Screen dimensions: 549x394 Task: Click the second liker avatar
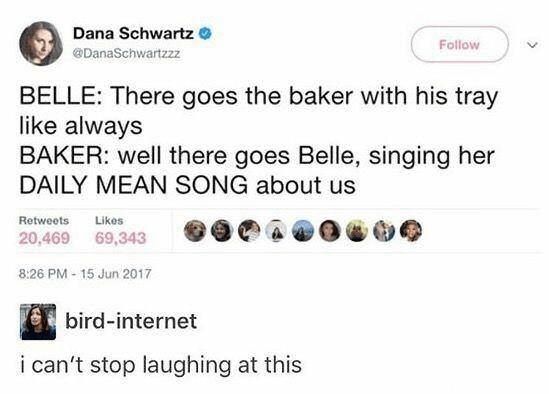tap(222, 231)
